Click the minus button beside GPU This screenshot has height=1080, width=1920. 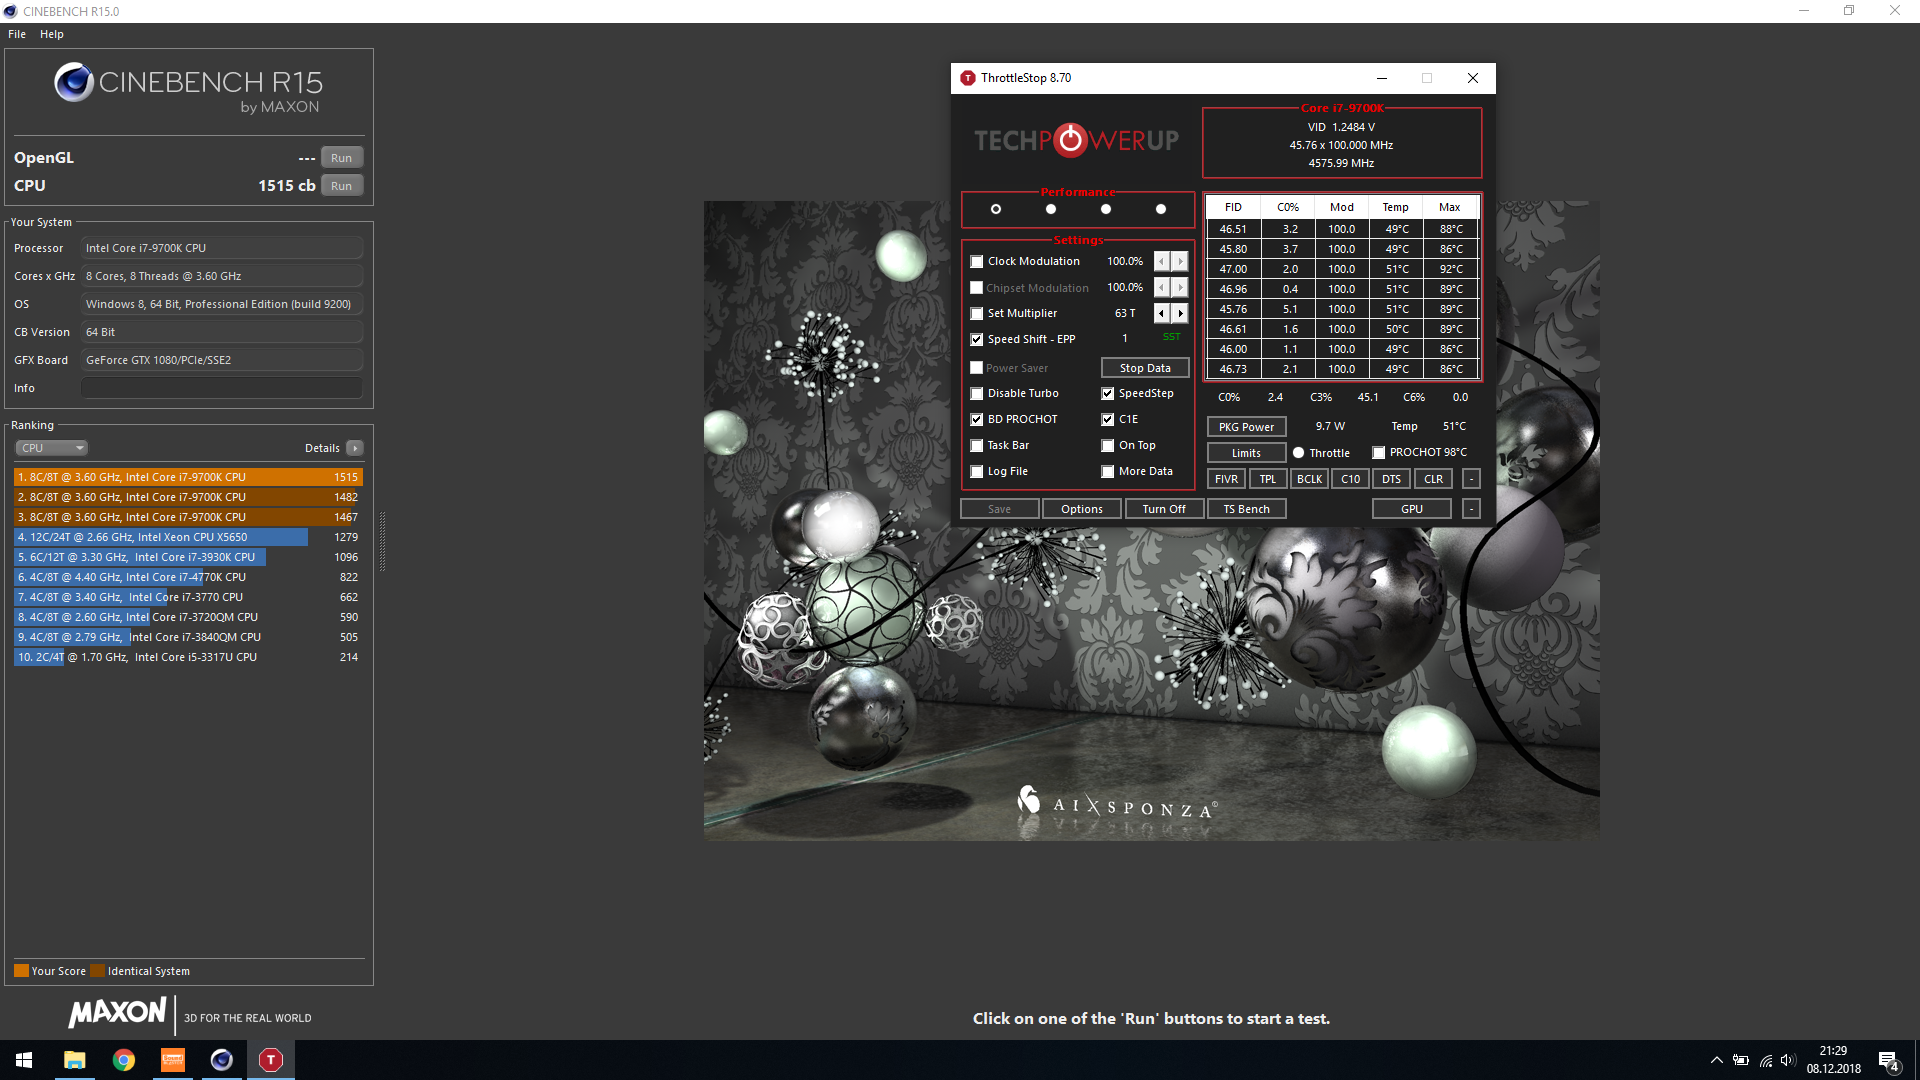[1471, 509]
